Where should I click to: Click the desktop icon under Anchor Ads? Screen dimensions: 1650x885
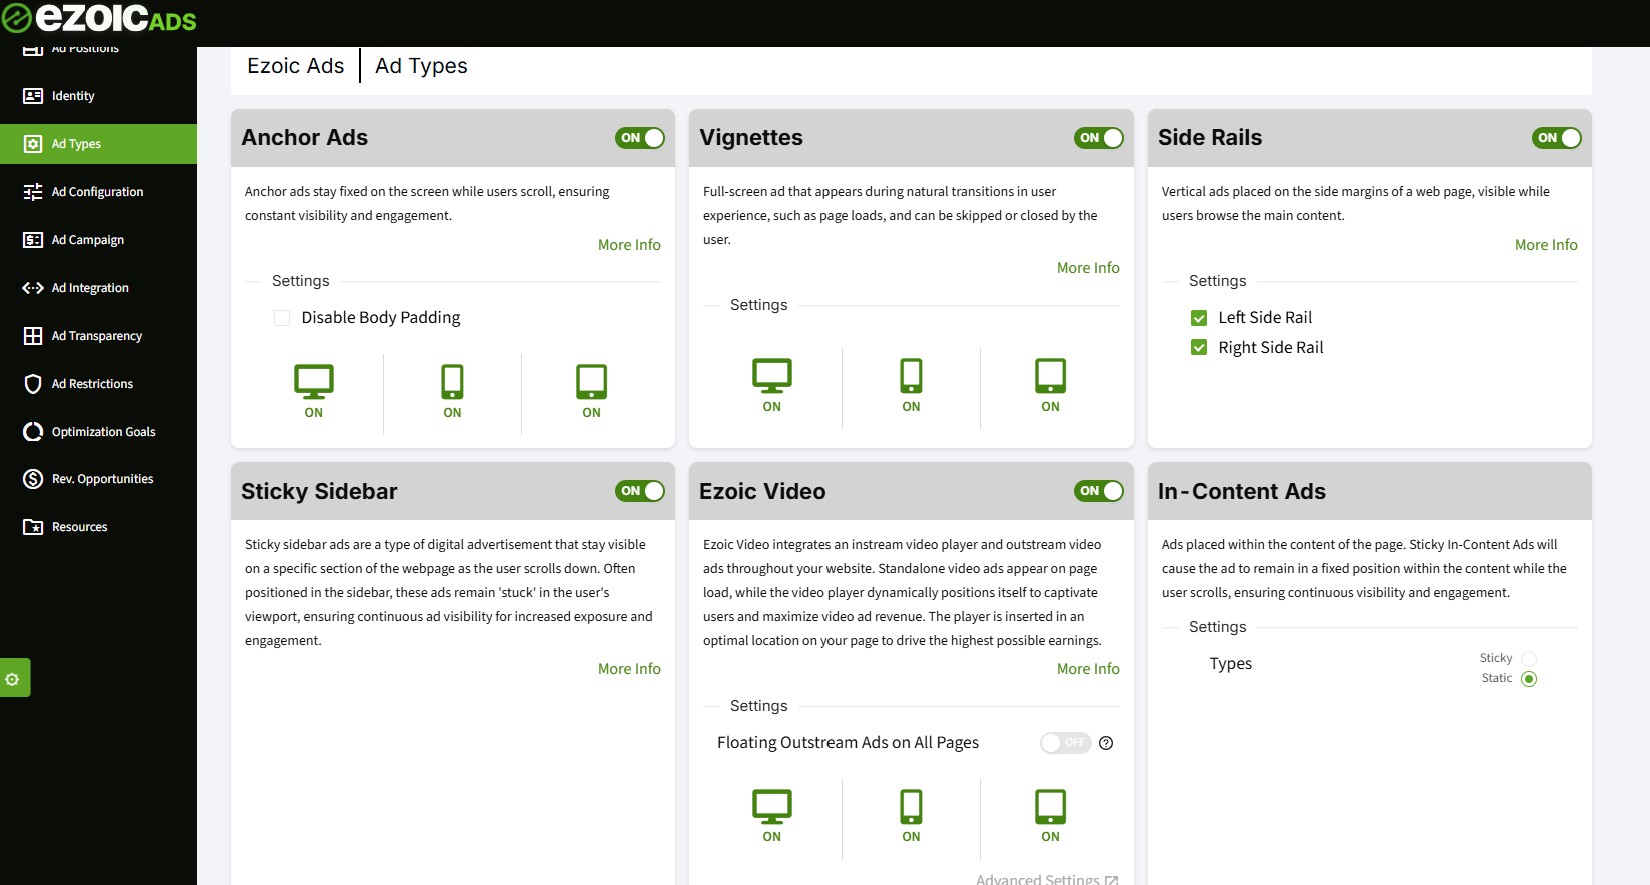click(x=313, y=381)
